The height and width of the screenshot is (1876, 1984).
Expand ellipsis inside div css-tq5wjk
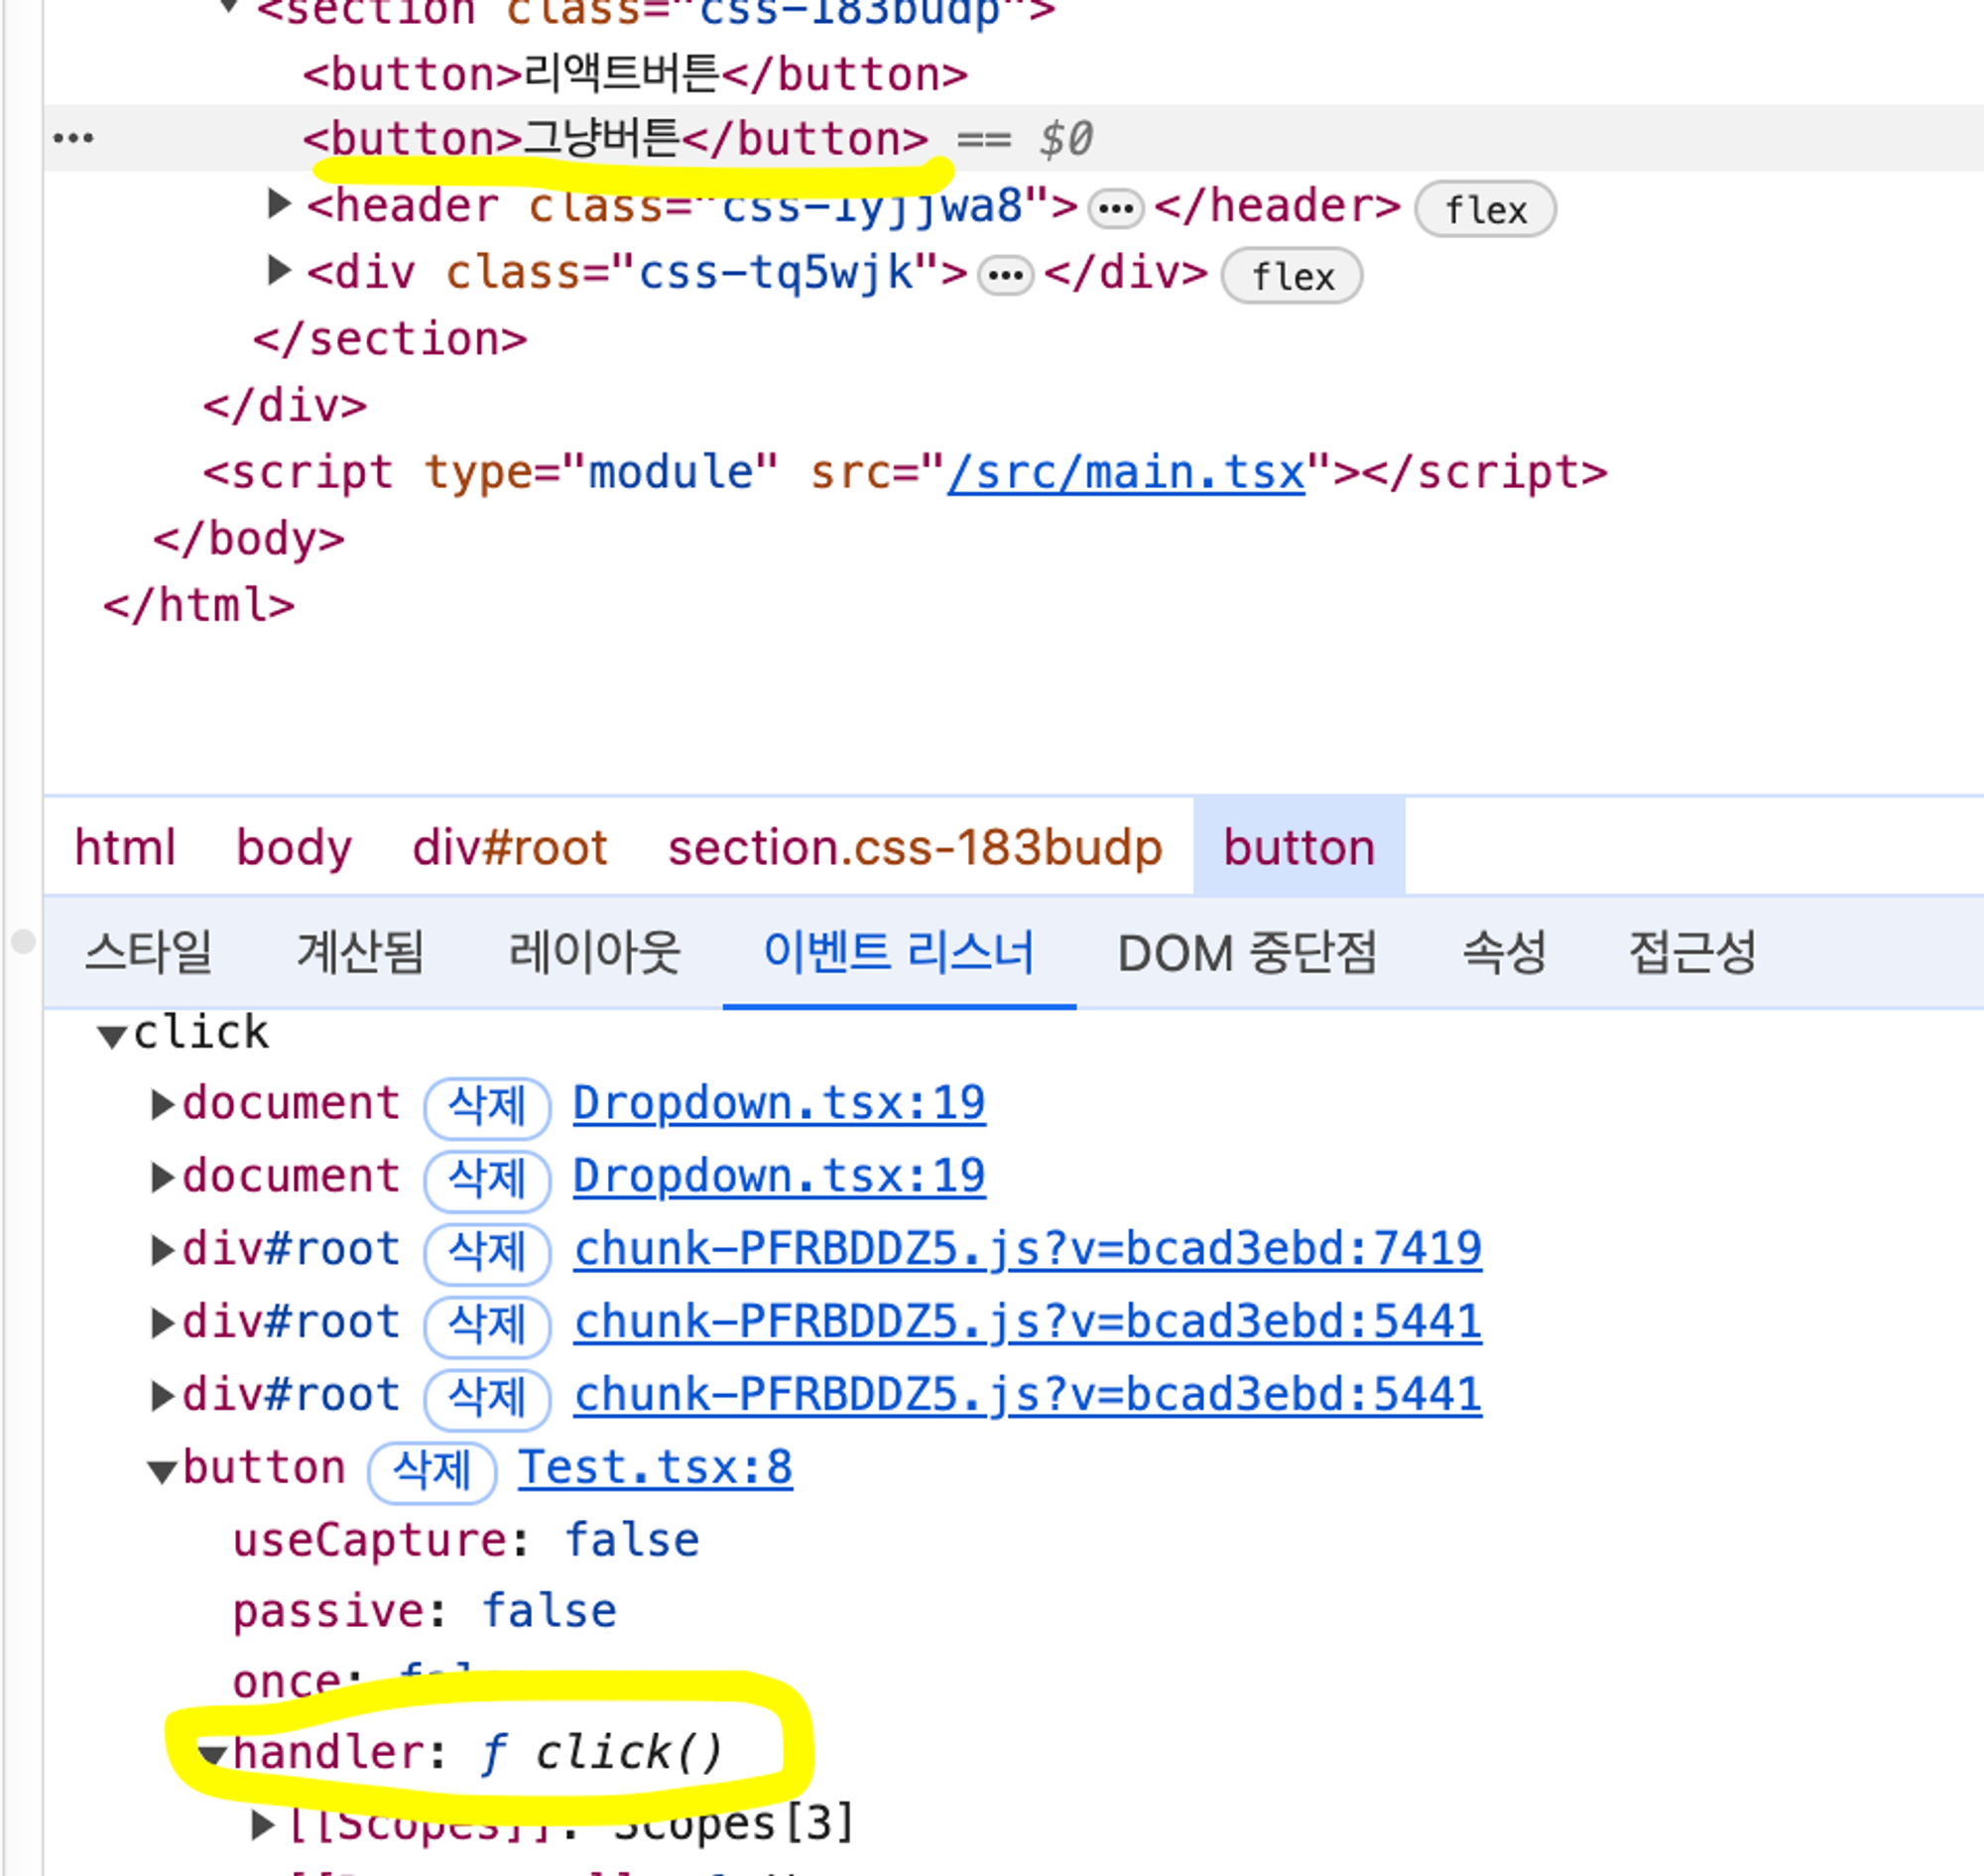click(x=1005, y=275)
